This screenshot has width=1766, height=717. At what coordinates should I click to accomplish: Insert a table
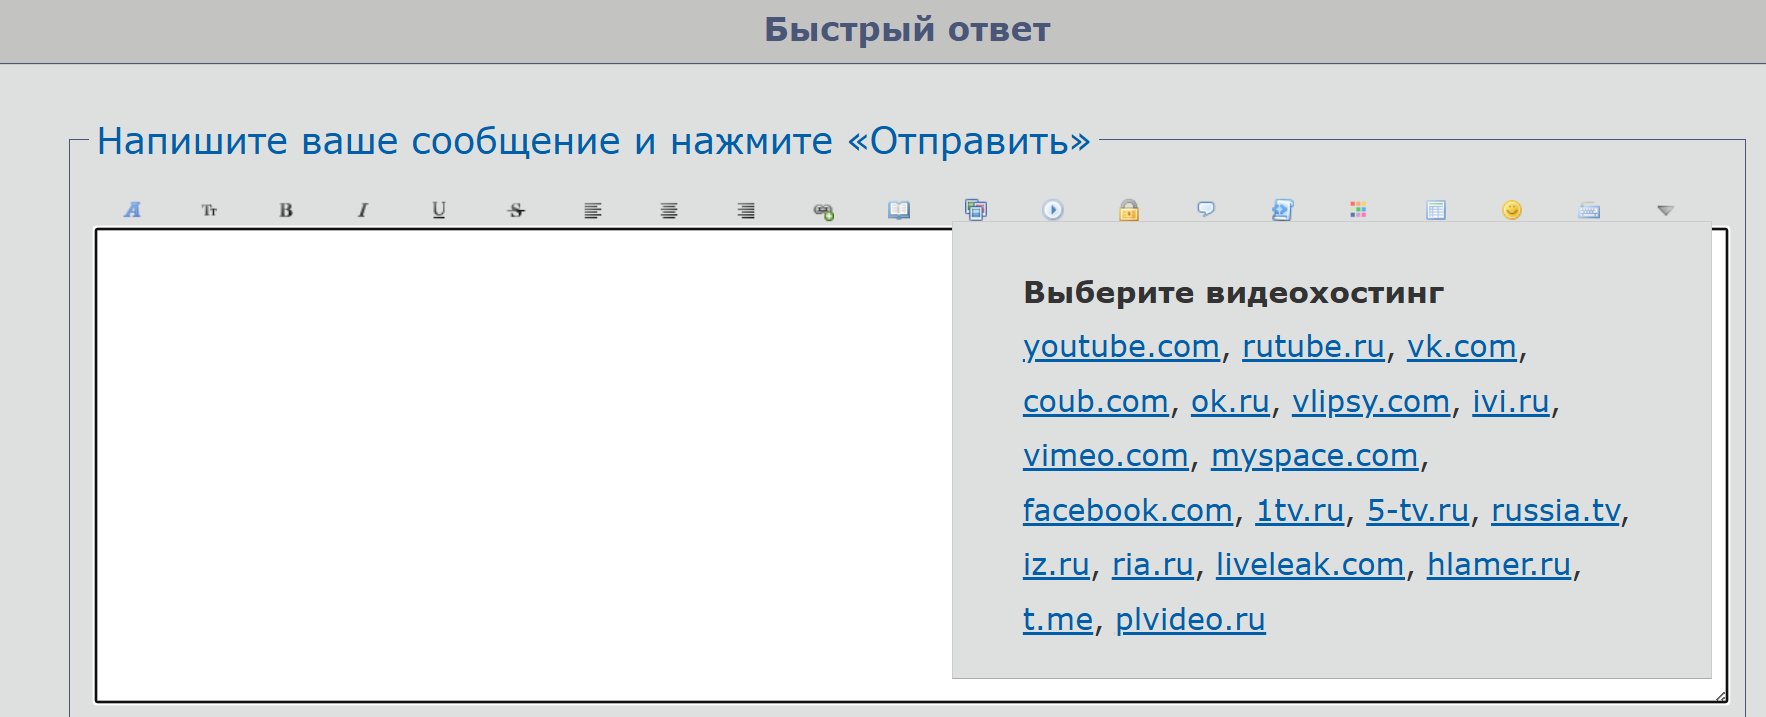pyautogui.click(x=1436, y=210)
